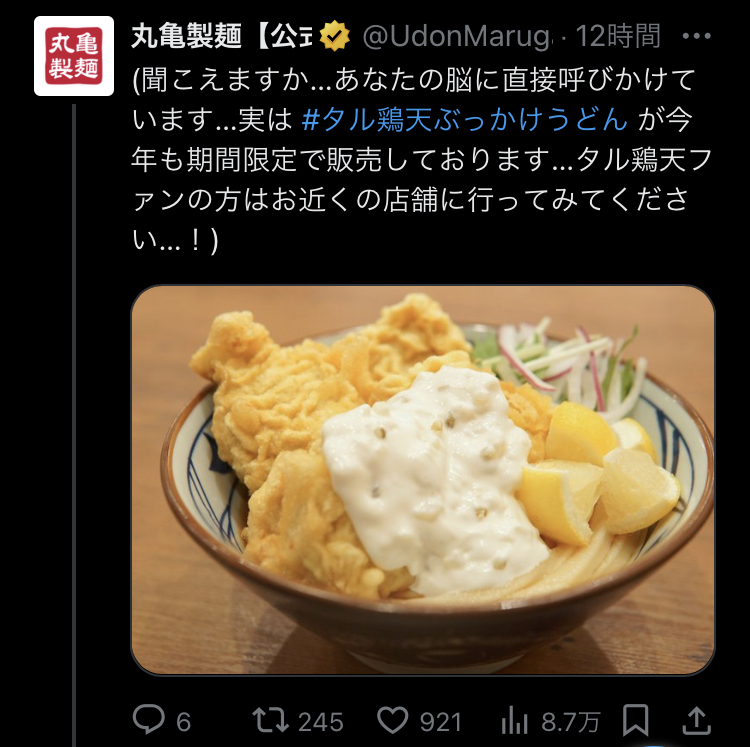Open the @UdonMaruga handle link
The height and width of the screenshot is (747, 750).
(x=457, y=36)
